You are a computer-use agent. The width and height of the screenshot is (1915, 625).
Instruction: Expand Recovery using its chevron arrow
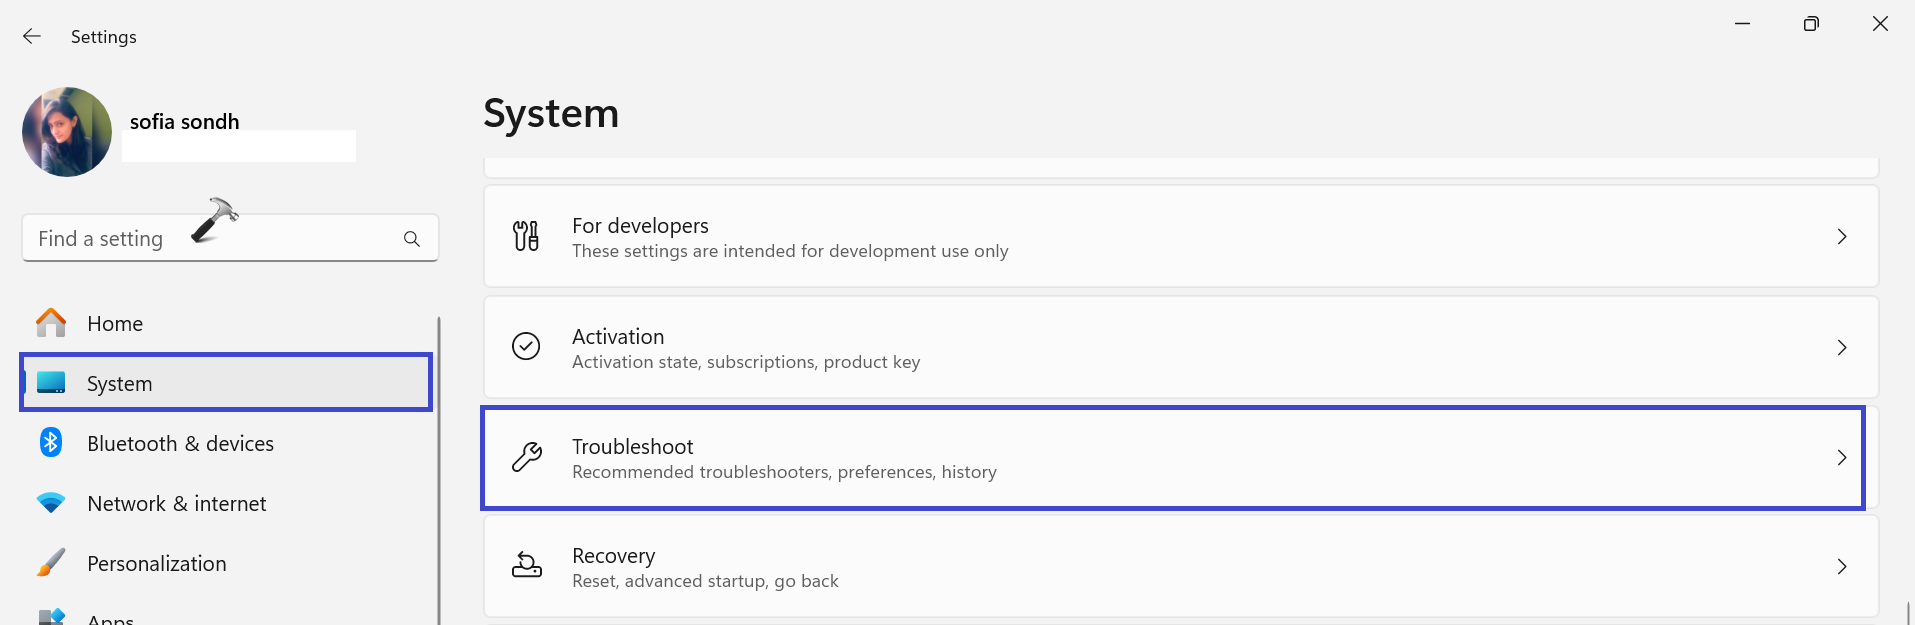coord(1841,566)
